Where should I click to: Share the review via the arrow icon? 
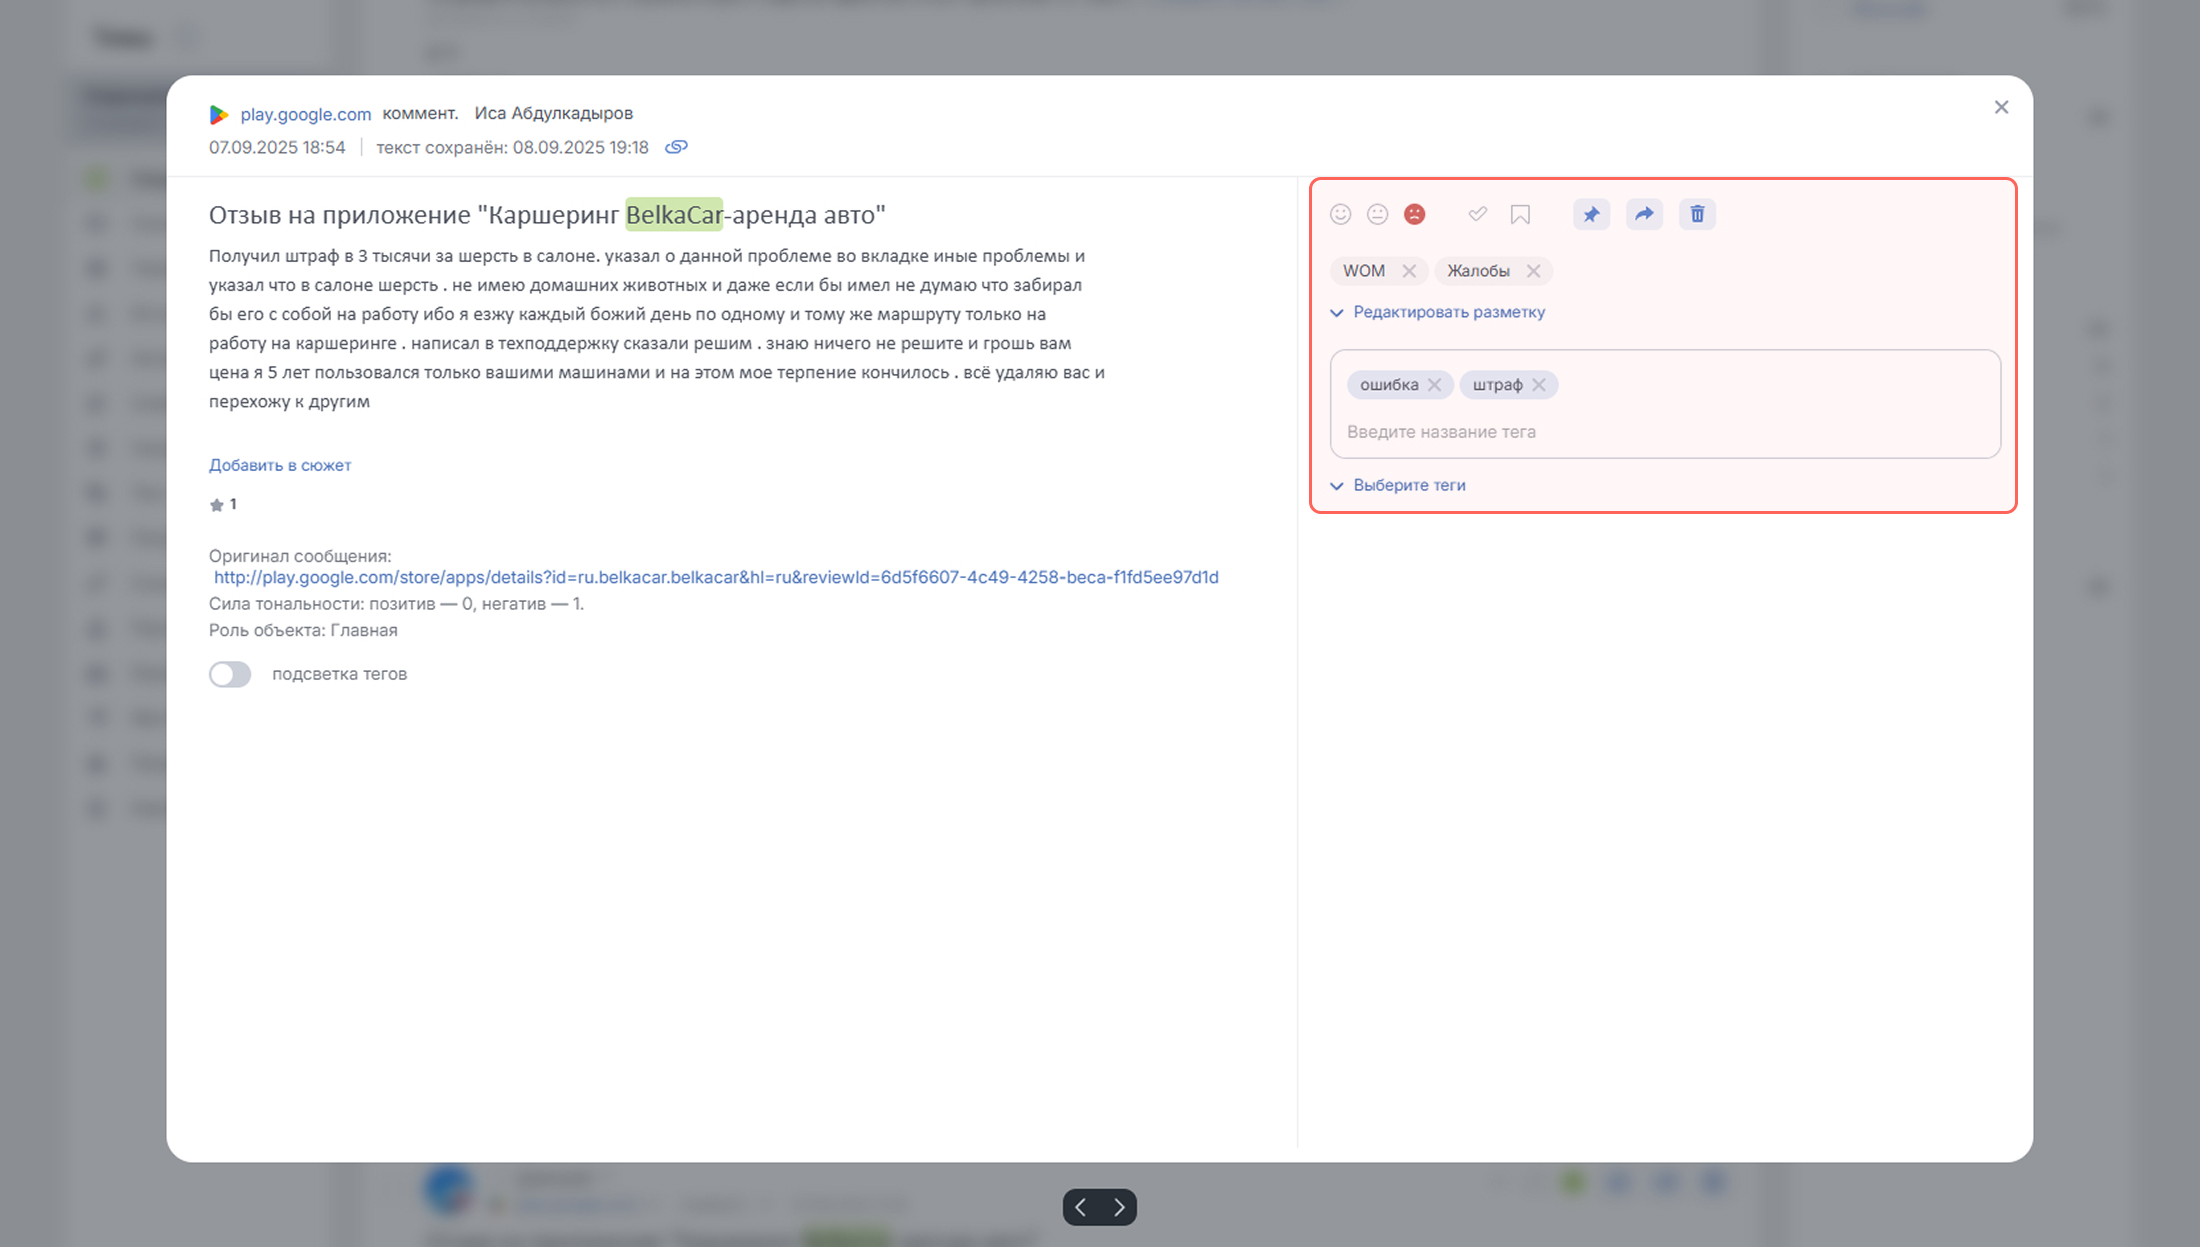click(1644, 214)
